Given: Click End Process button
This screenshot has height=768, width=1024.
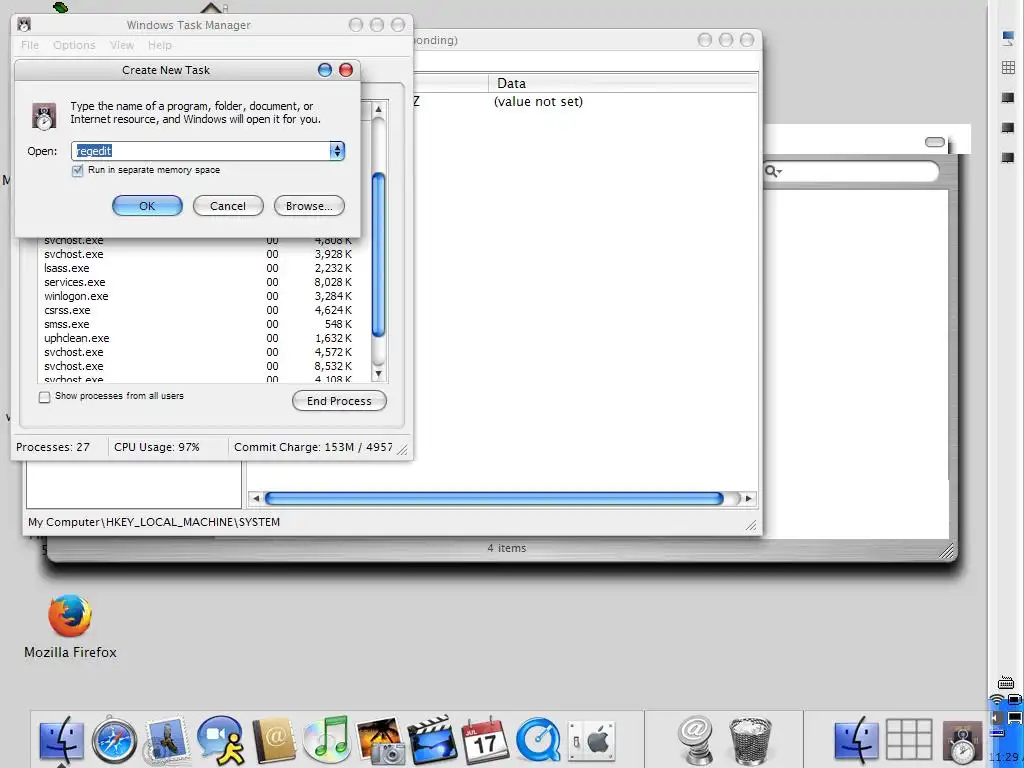Looking at the screenshot, I should coord(339,401).
